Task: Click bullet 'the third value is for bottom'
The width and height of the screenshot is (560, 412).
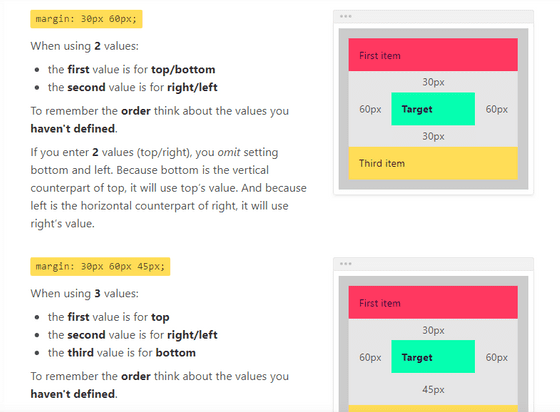Action: pyautogui.click(x=122, y=353)
